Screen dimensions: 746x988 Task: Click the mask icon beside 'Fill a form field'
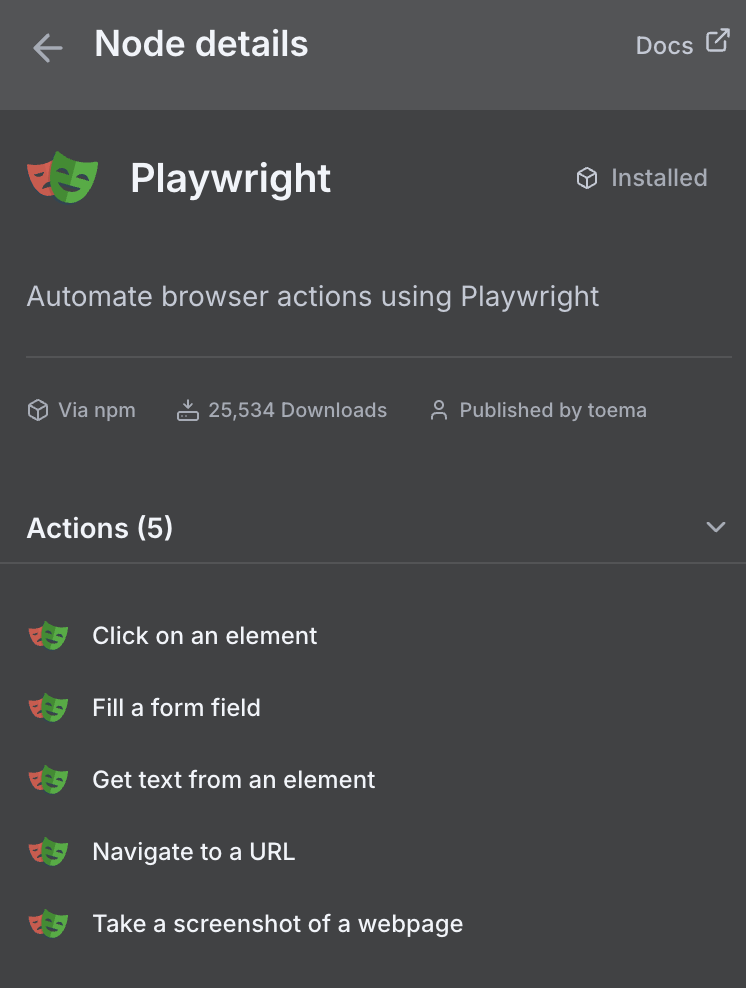[x=48, y=707]
